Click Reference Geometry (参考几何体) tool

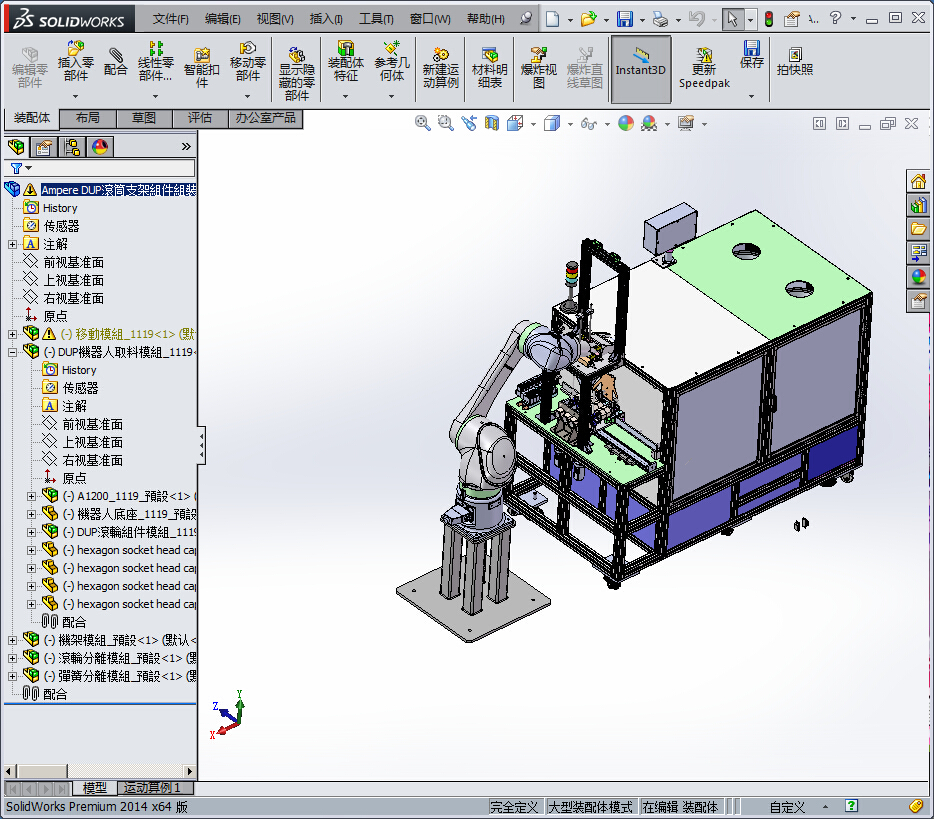pyautogui.click(x=392, y=62)
